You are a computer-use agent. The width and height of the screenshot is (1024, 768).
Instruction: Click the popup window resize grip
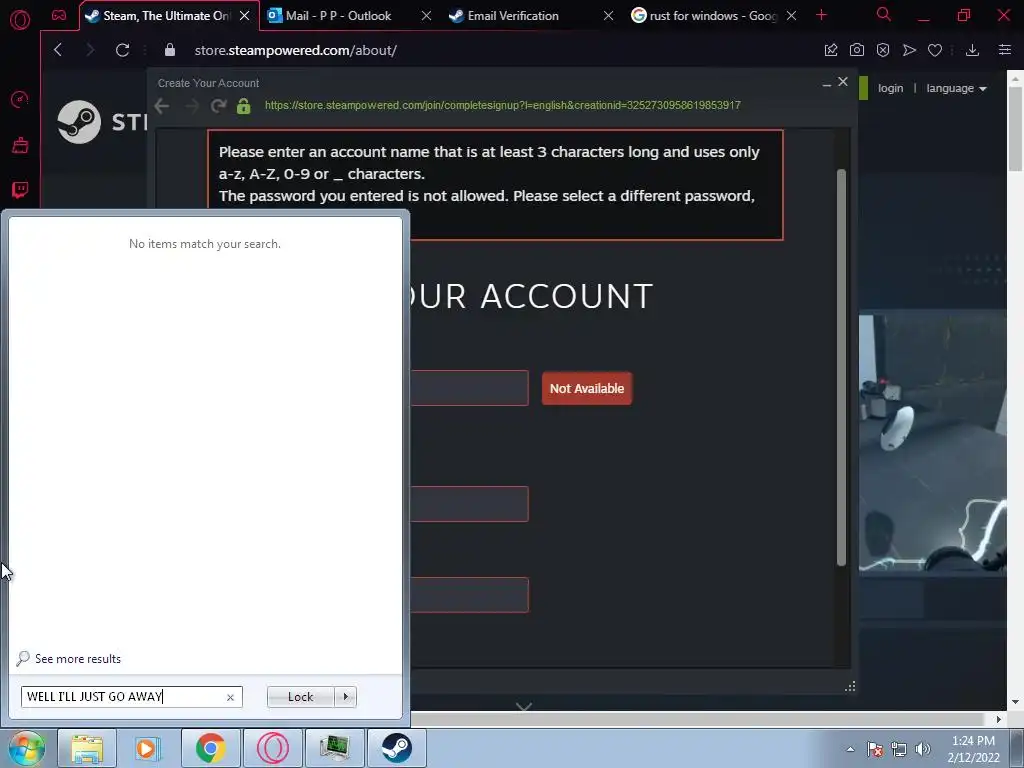[850, 686]
